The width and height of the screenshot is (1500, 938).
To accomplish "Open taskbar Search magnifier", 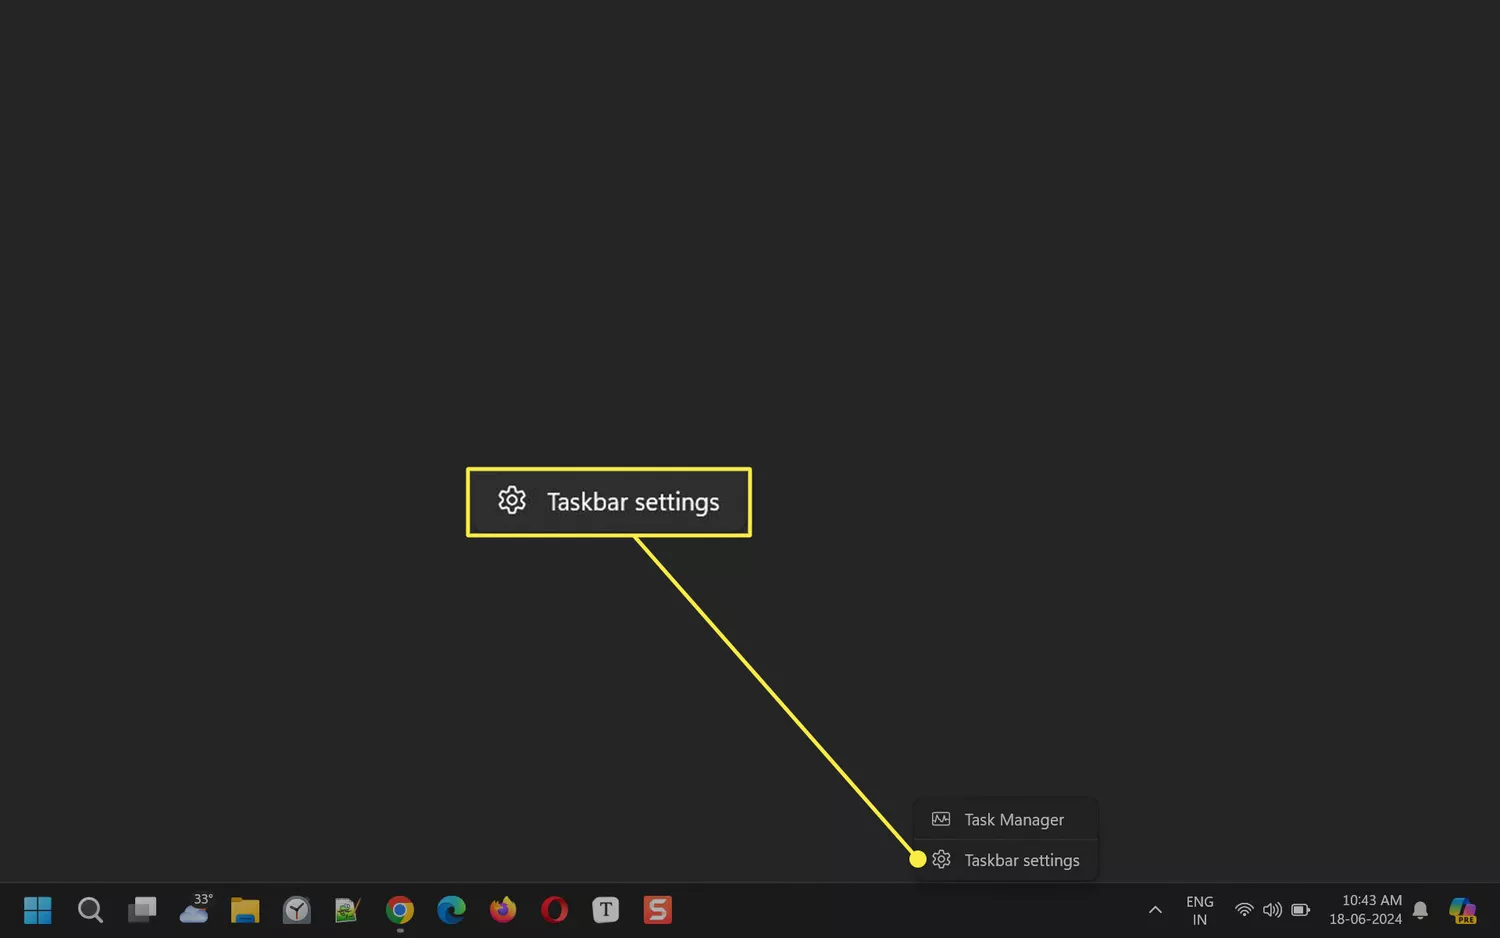I will [90, 910].
